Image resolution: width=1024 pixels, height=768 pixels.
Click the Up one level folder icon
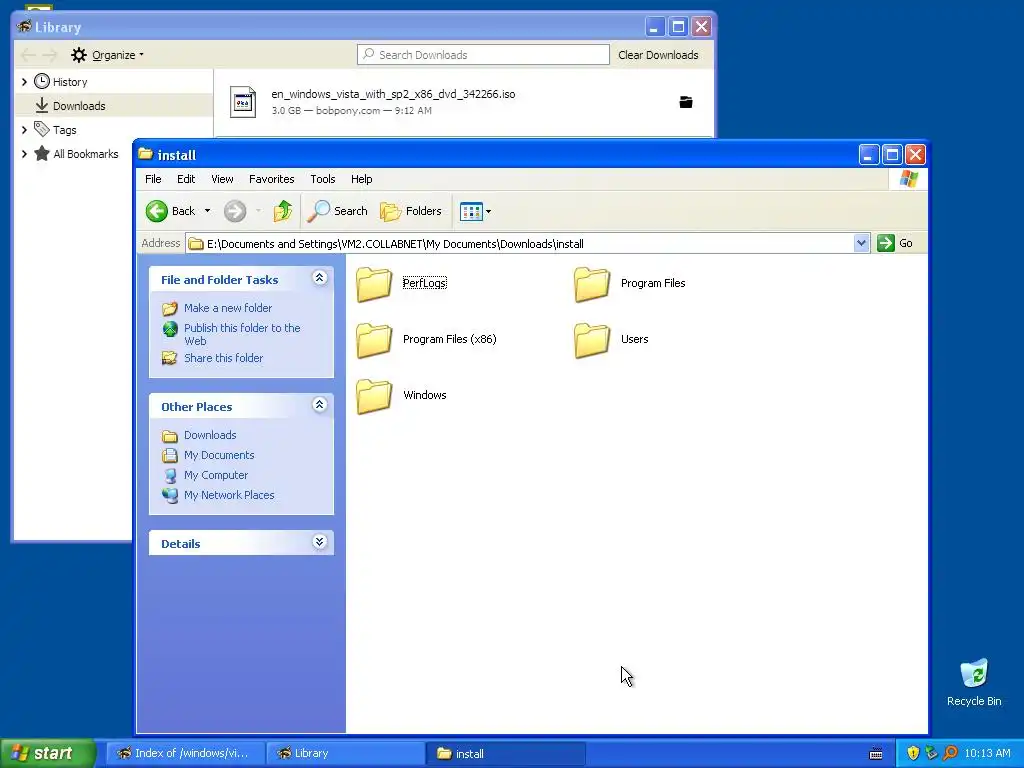[283, 211]
